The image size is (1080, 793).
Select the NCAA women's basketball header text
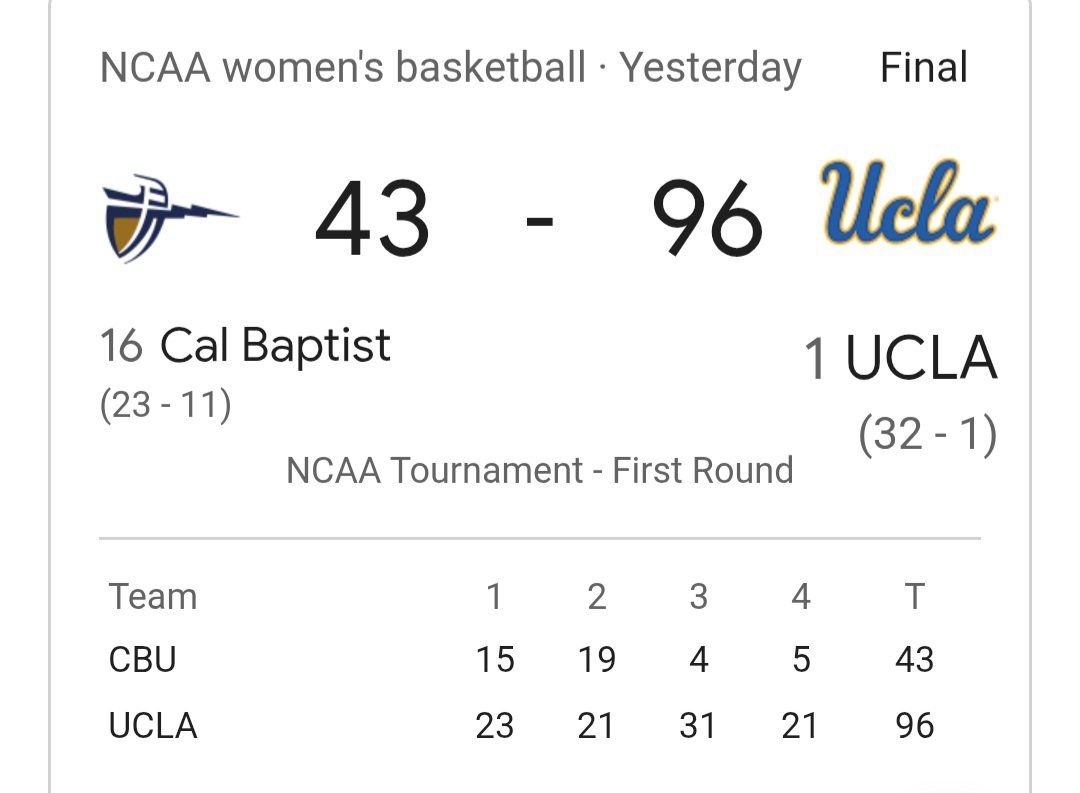342,68
